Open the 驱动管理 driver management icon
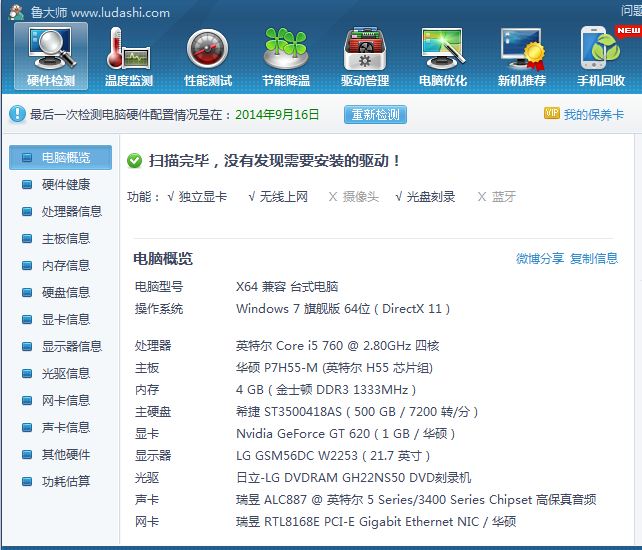Image resolution: width=642 pixels, height=550 pixels. click(x=365, y=55)
